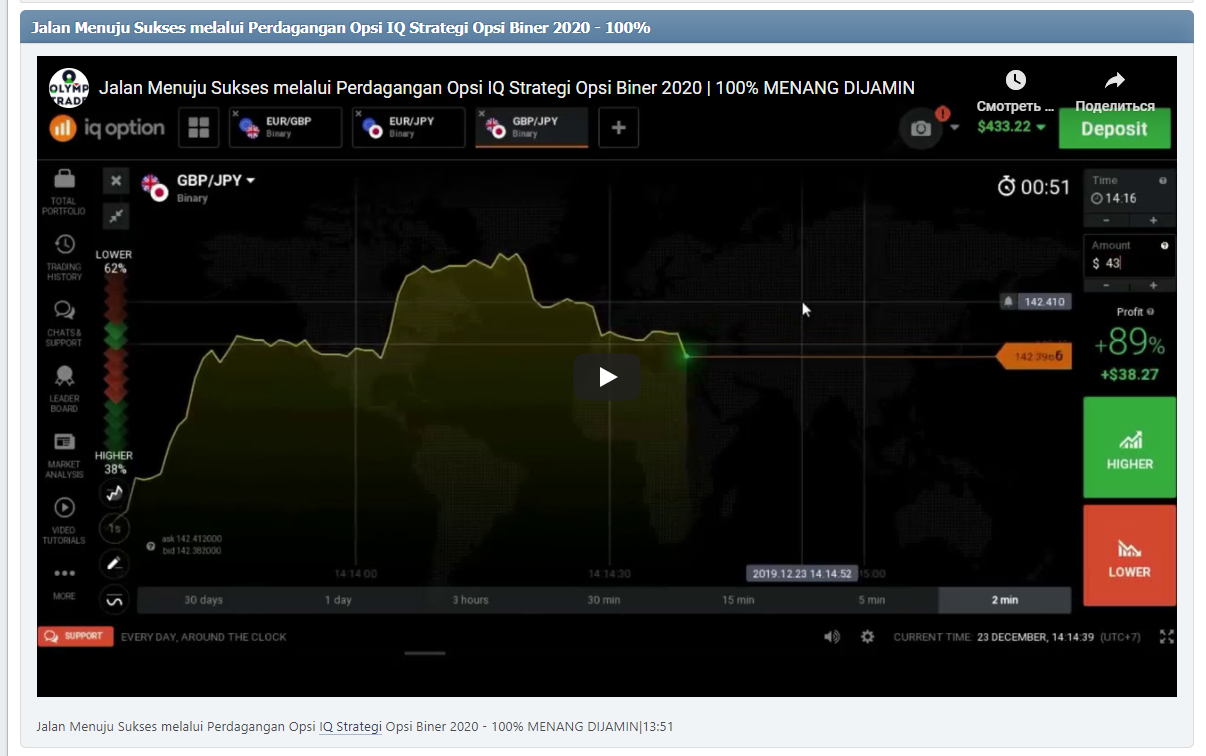Screen dimensions: 1206x756
Task: Open Trading History icon
Action: 64,245
